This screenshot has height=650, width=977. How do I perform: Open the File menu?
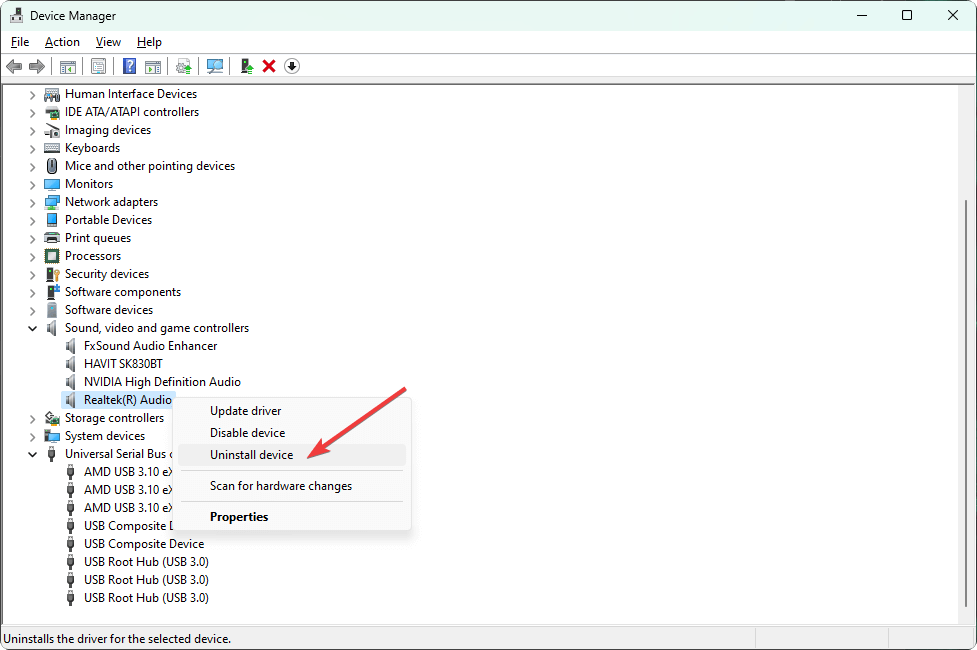click(x=20, y=42)
